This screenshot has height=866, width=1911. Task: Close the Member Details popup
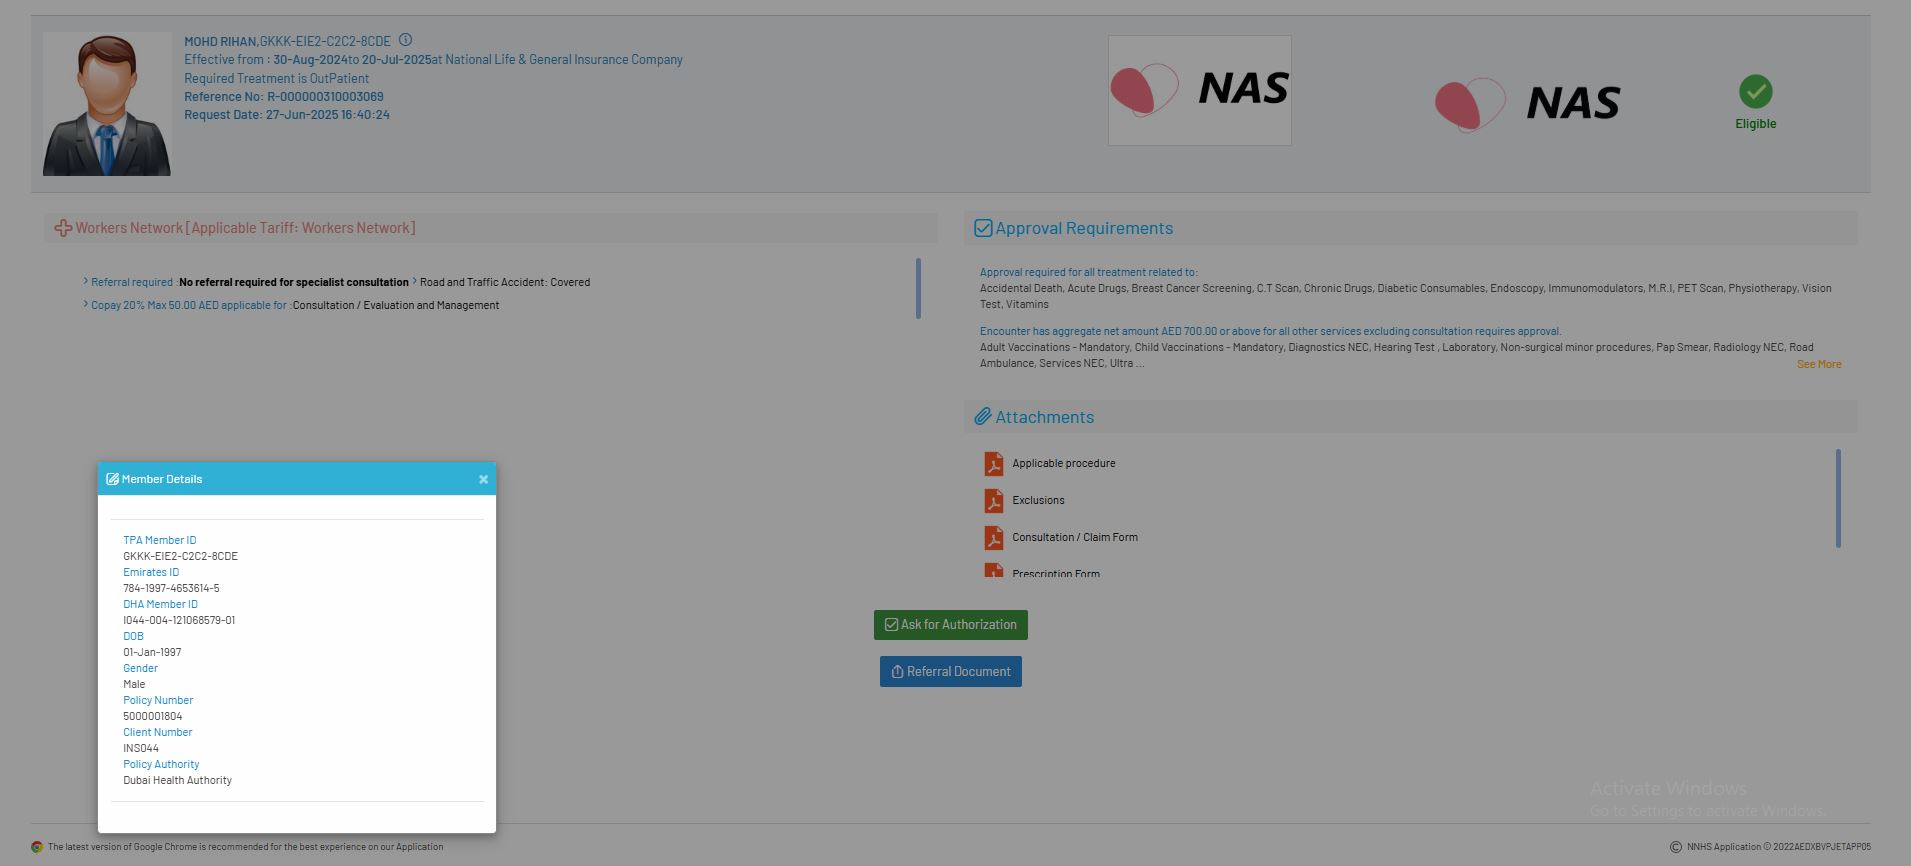pos(483,479)
